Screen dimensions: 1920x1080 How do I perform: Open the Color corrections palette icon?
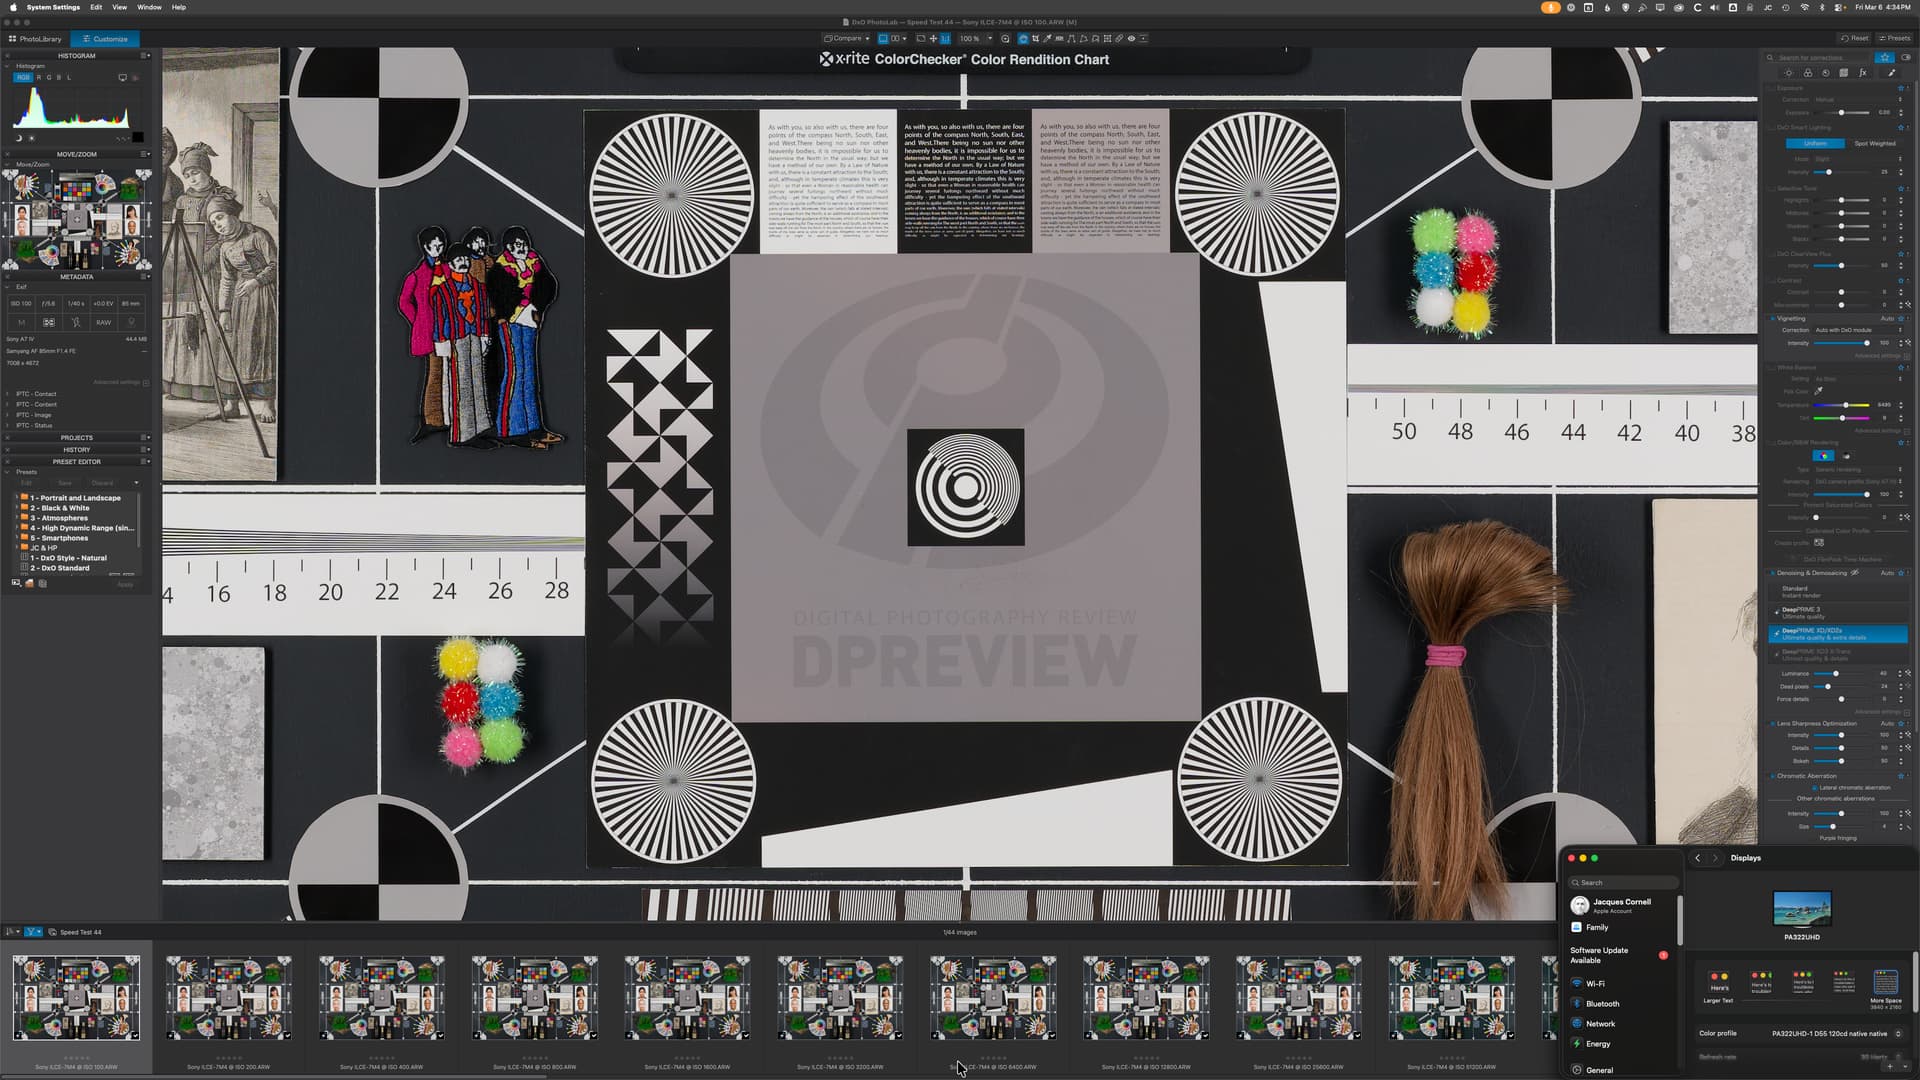click(x=1807, y=73)
